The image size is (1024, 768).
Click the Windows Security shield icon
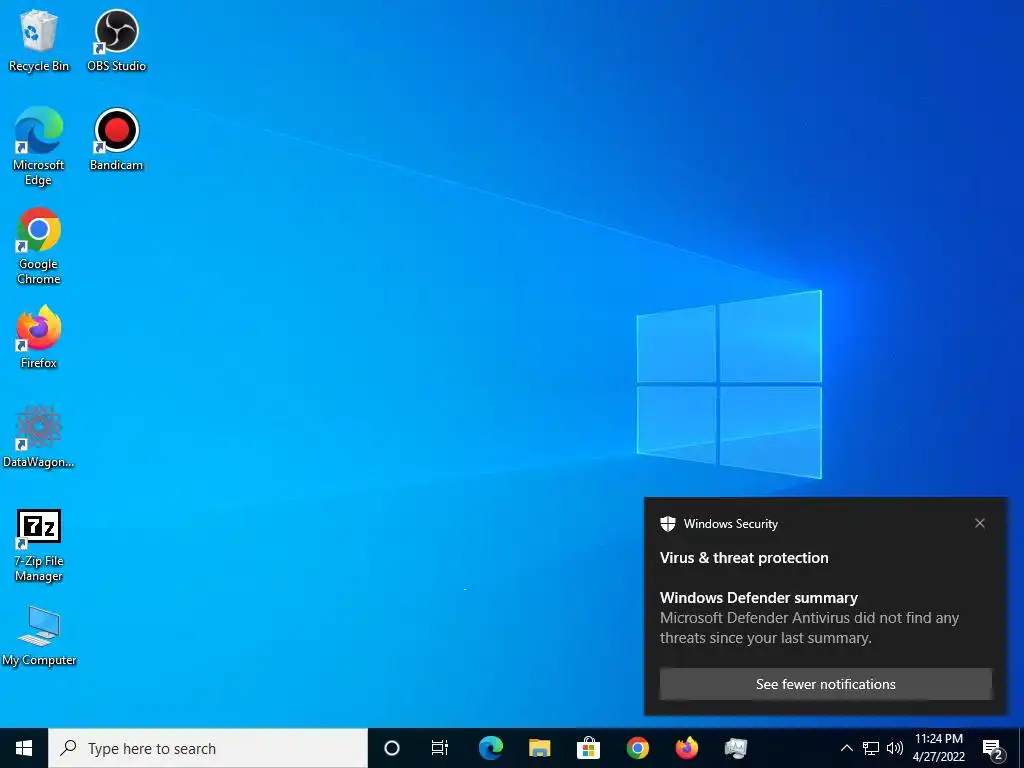667,524
